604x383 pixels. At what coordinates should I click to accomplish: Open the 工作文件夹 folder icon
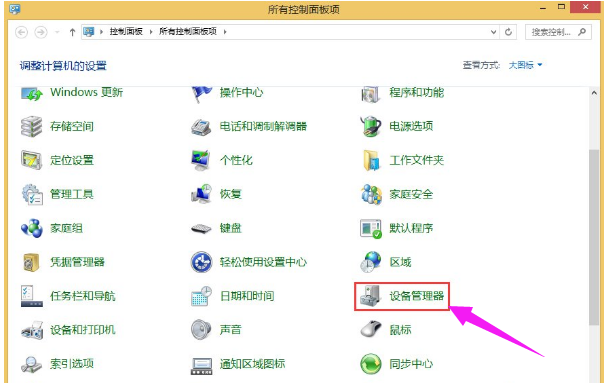click(x=371, y=160)
